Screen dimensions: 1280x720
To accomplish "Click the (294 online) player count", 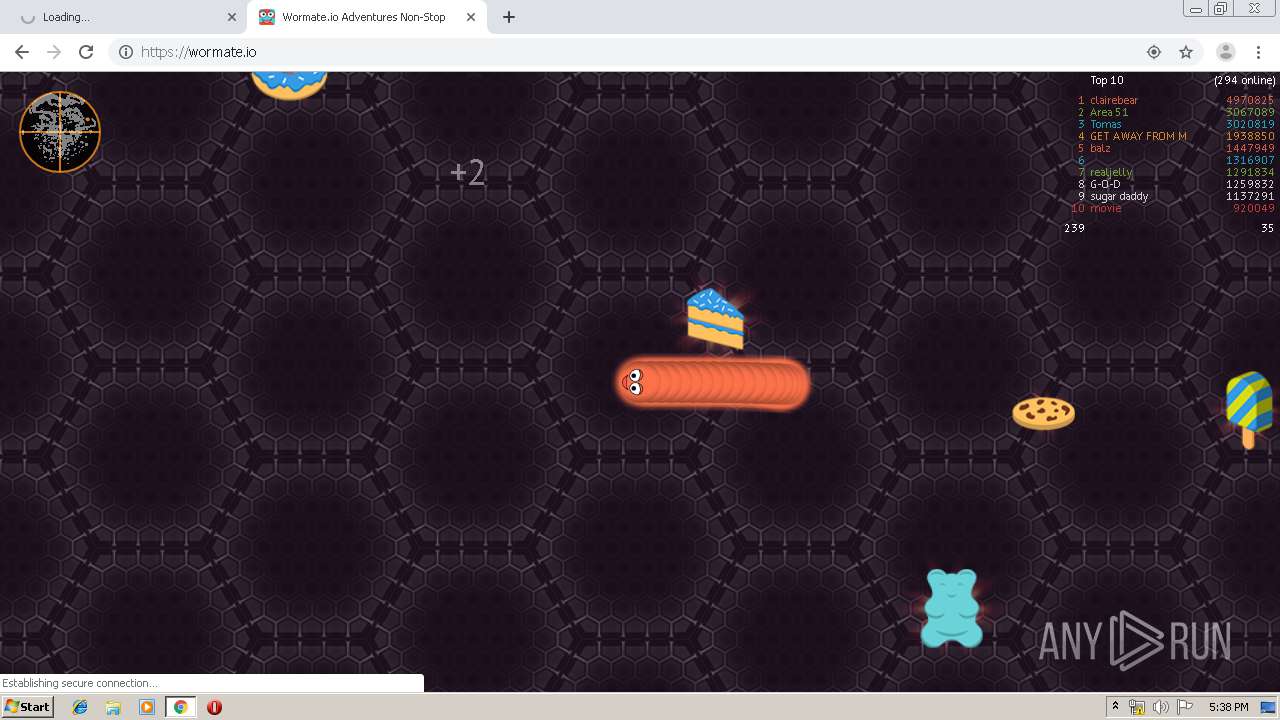I will pos(1245,80).
